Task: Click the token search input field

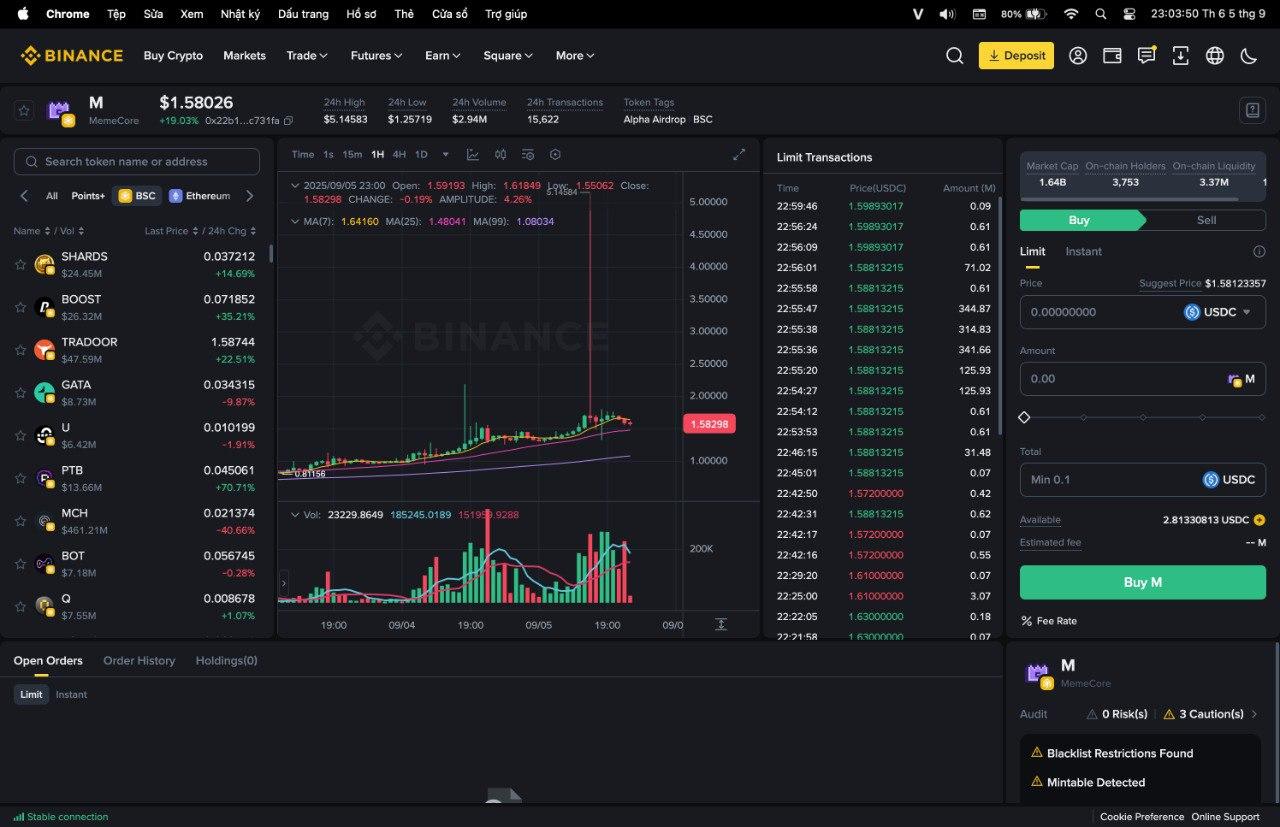Action: pyautogui.click(x=137, y=162)
